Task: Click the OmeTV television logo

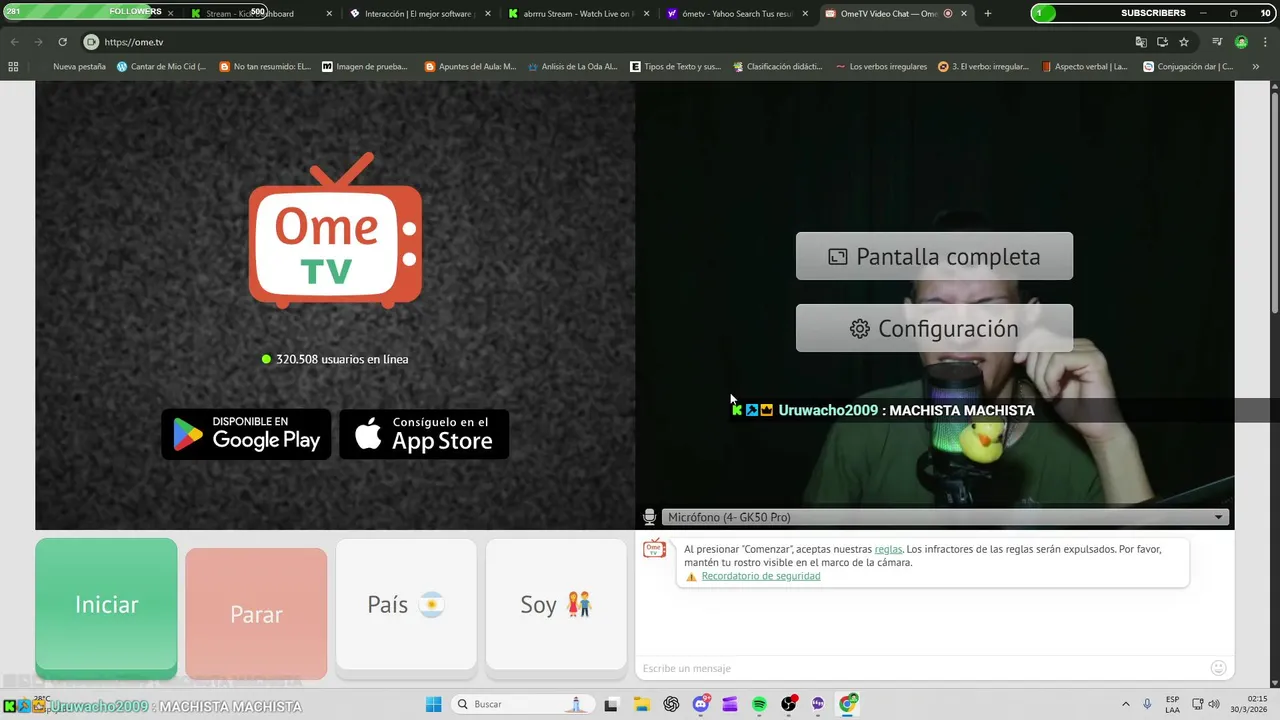Action: click(x=335, y=230)
